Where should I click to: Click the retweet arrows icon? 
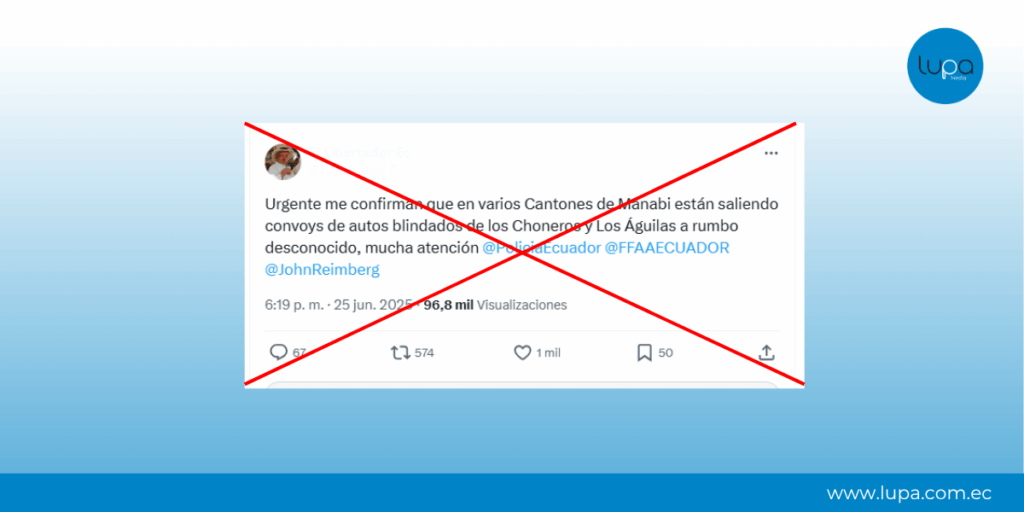click(x=400, y=353)
